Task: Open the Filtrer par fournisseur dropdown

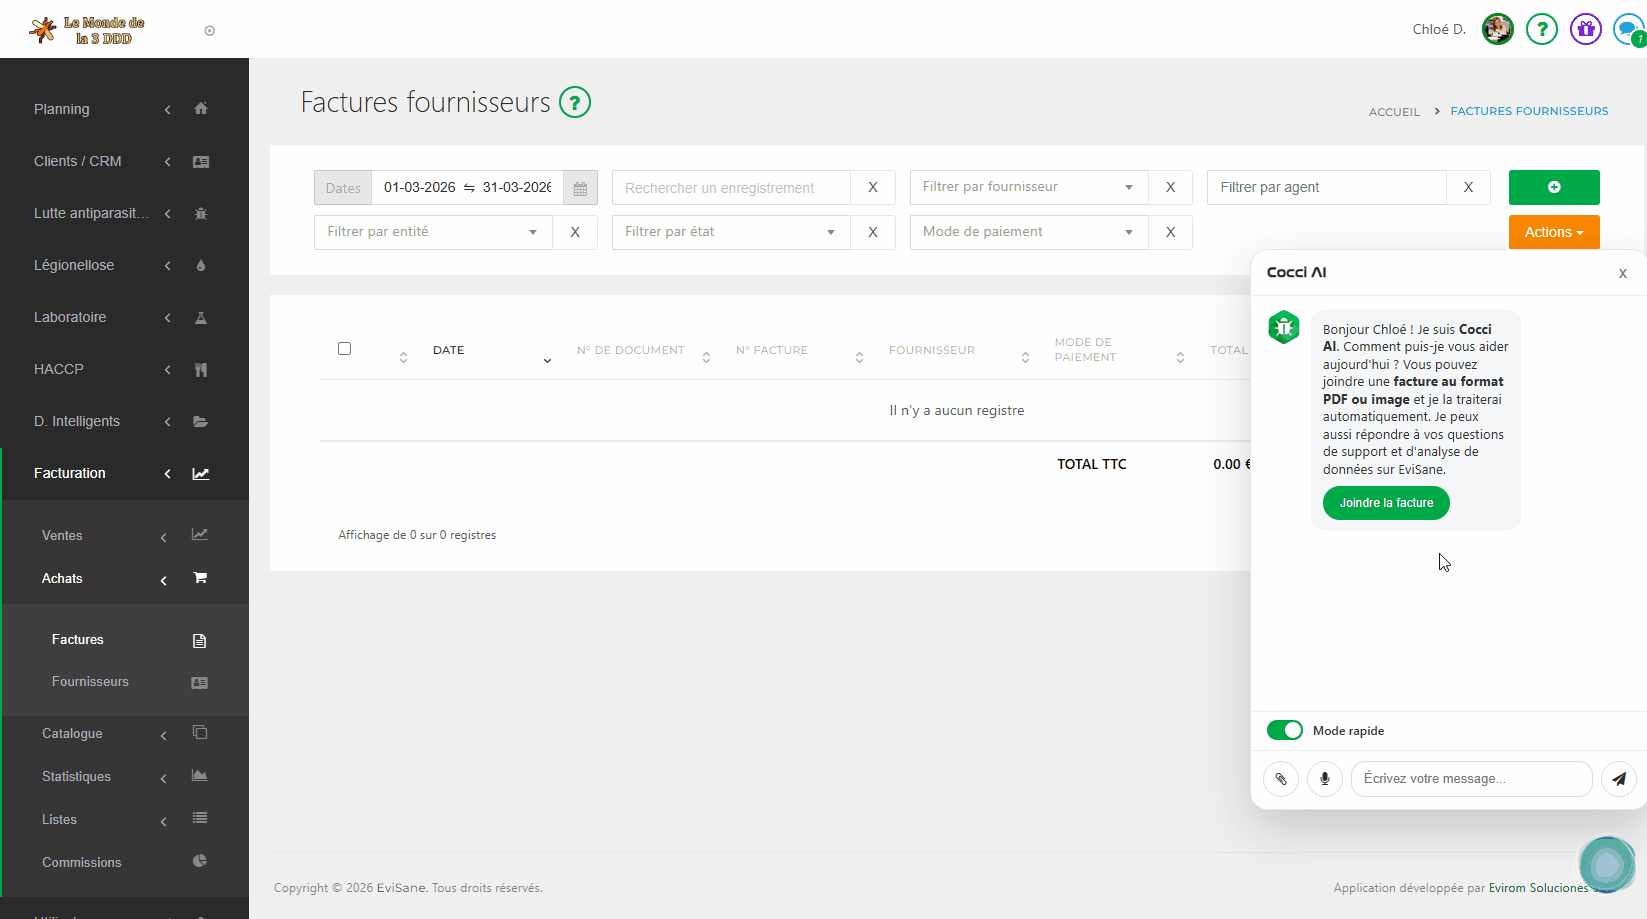Action: (x=1028, y=187)
